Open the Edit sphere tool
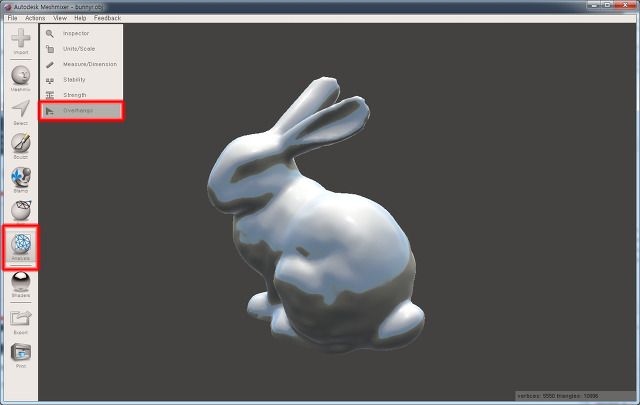 coord(21,210)
